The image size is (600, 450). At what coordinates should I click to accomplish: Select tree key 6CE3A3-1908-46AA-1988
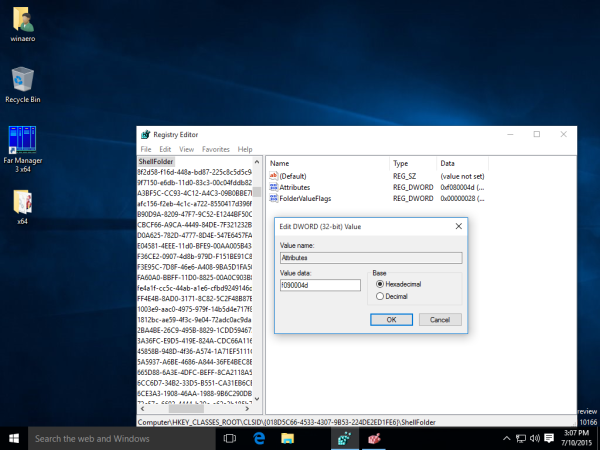[x=195, y=393]
